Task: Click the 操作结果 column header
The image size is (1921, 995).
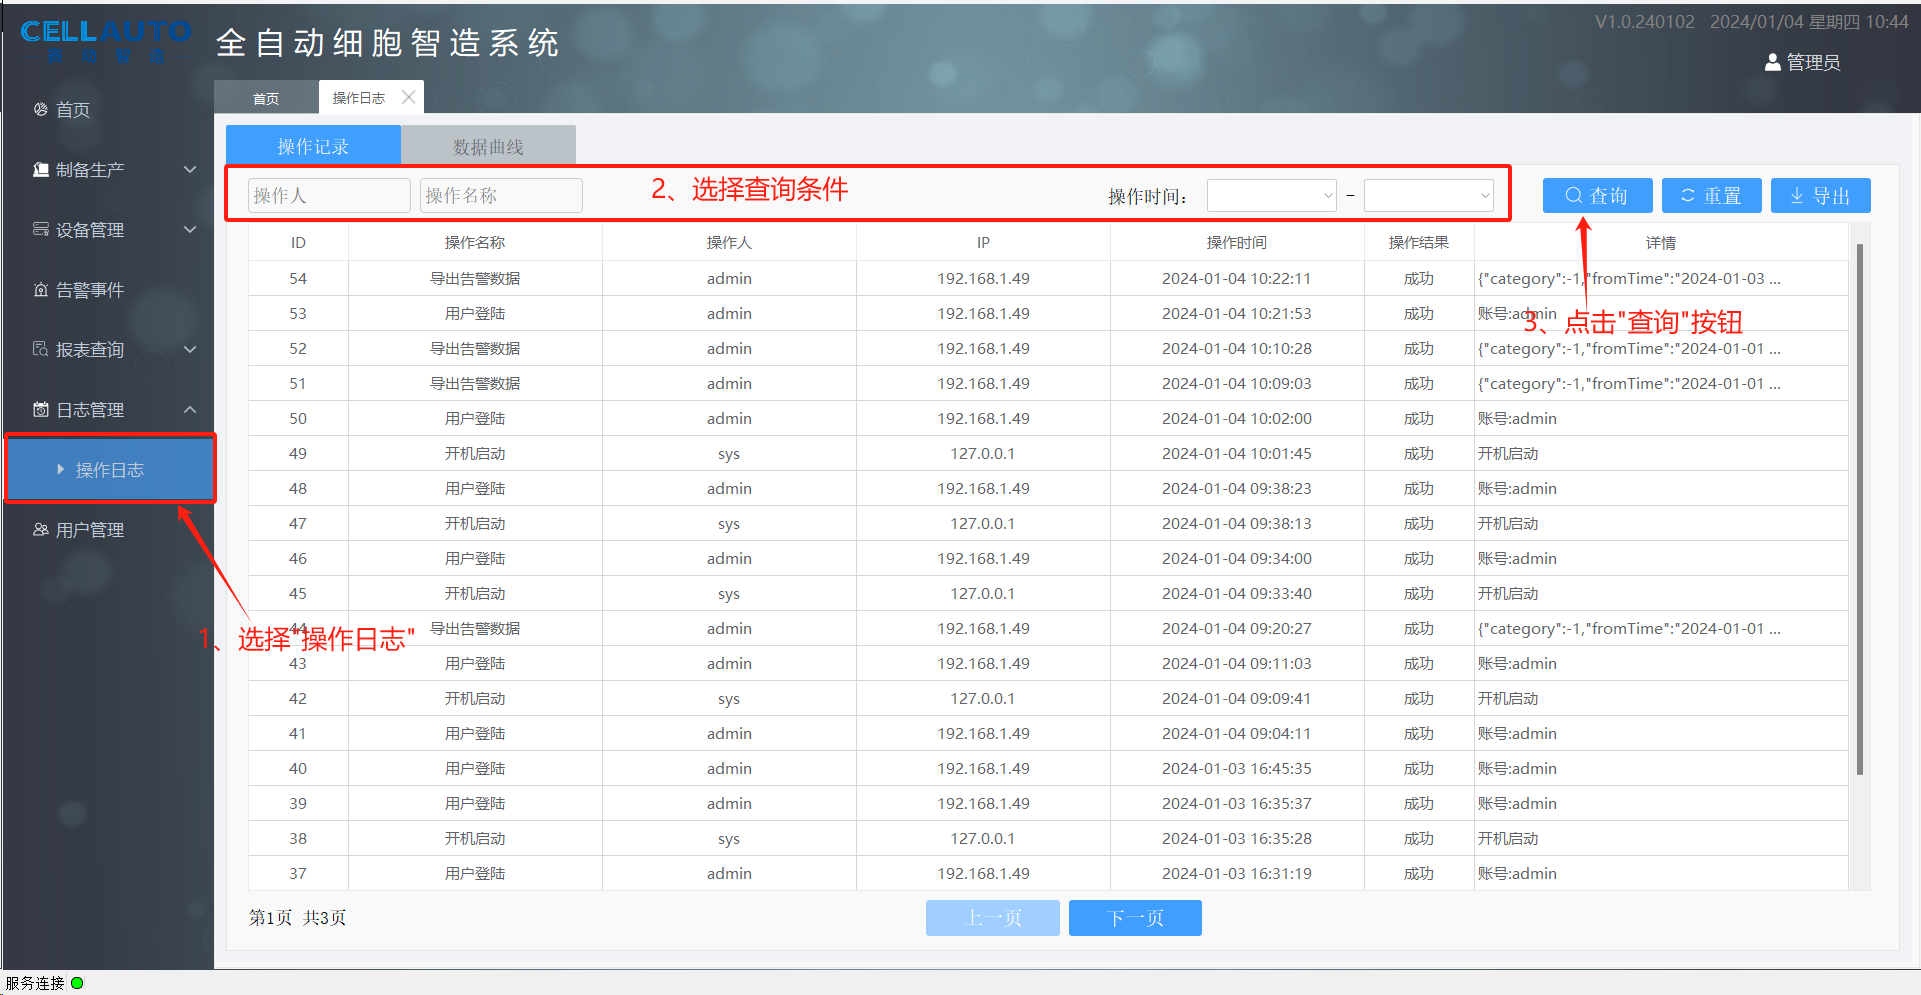Action: 1419,243
